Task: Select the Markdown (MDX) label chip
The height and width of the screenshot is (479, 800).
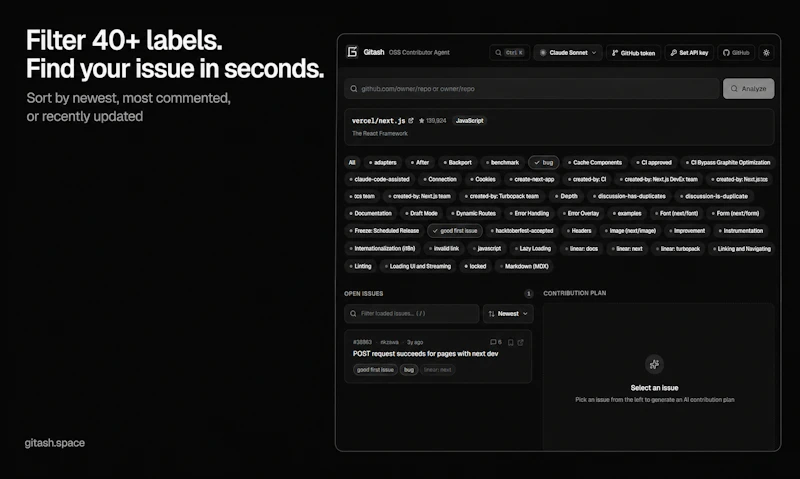Action: pyautogui.click(x=524, y=266)
